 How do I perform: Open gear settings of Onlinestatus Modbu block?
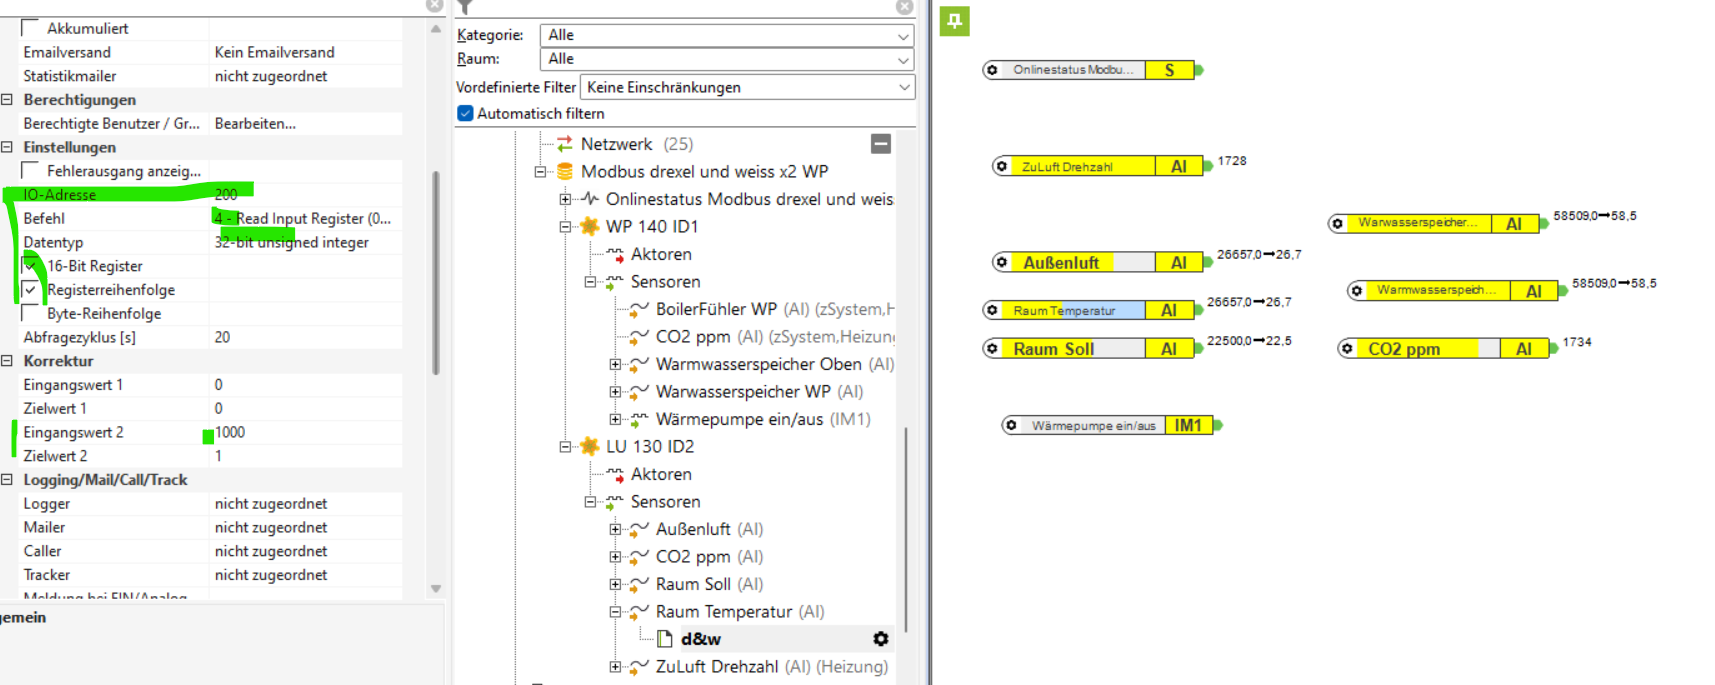coord(992,70)
